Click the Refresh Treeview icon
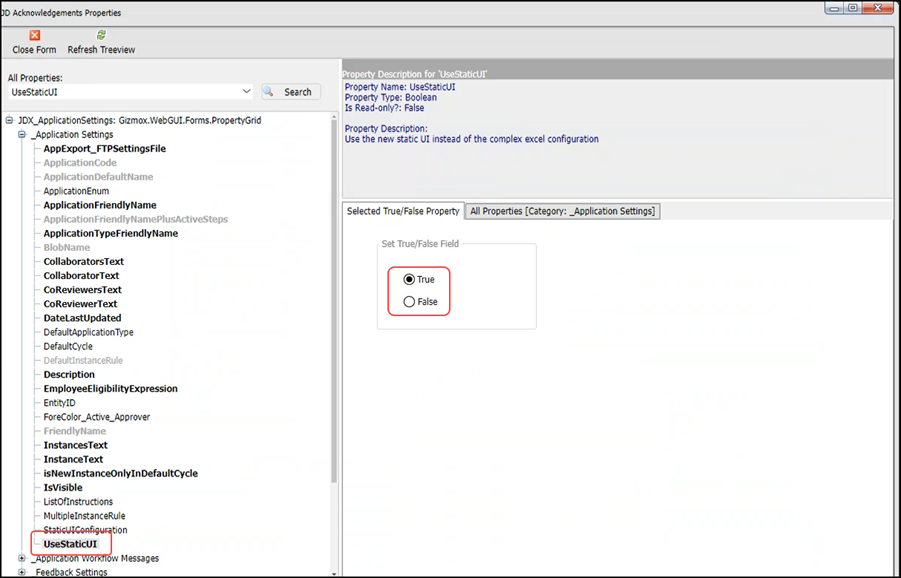Image resolution: width=901 pixels, height=578 pixels. [x=101, y=35]
